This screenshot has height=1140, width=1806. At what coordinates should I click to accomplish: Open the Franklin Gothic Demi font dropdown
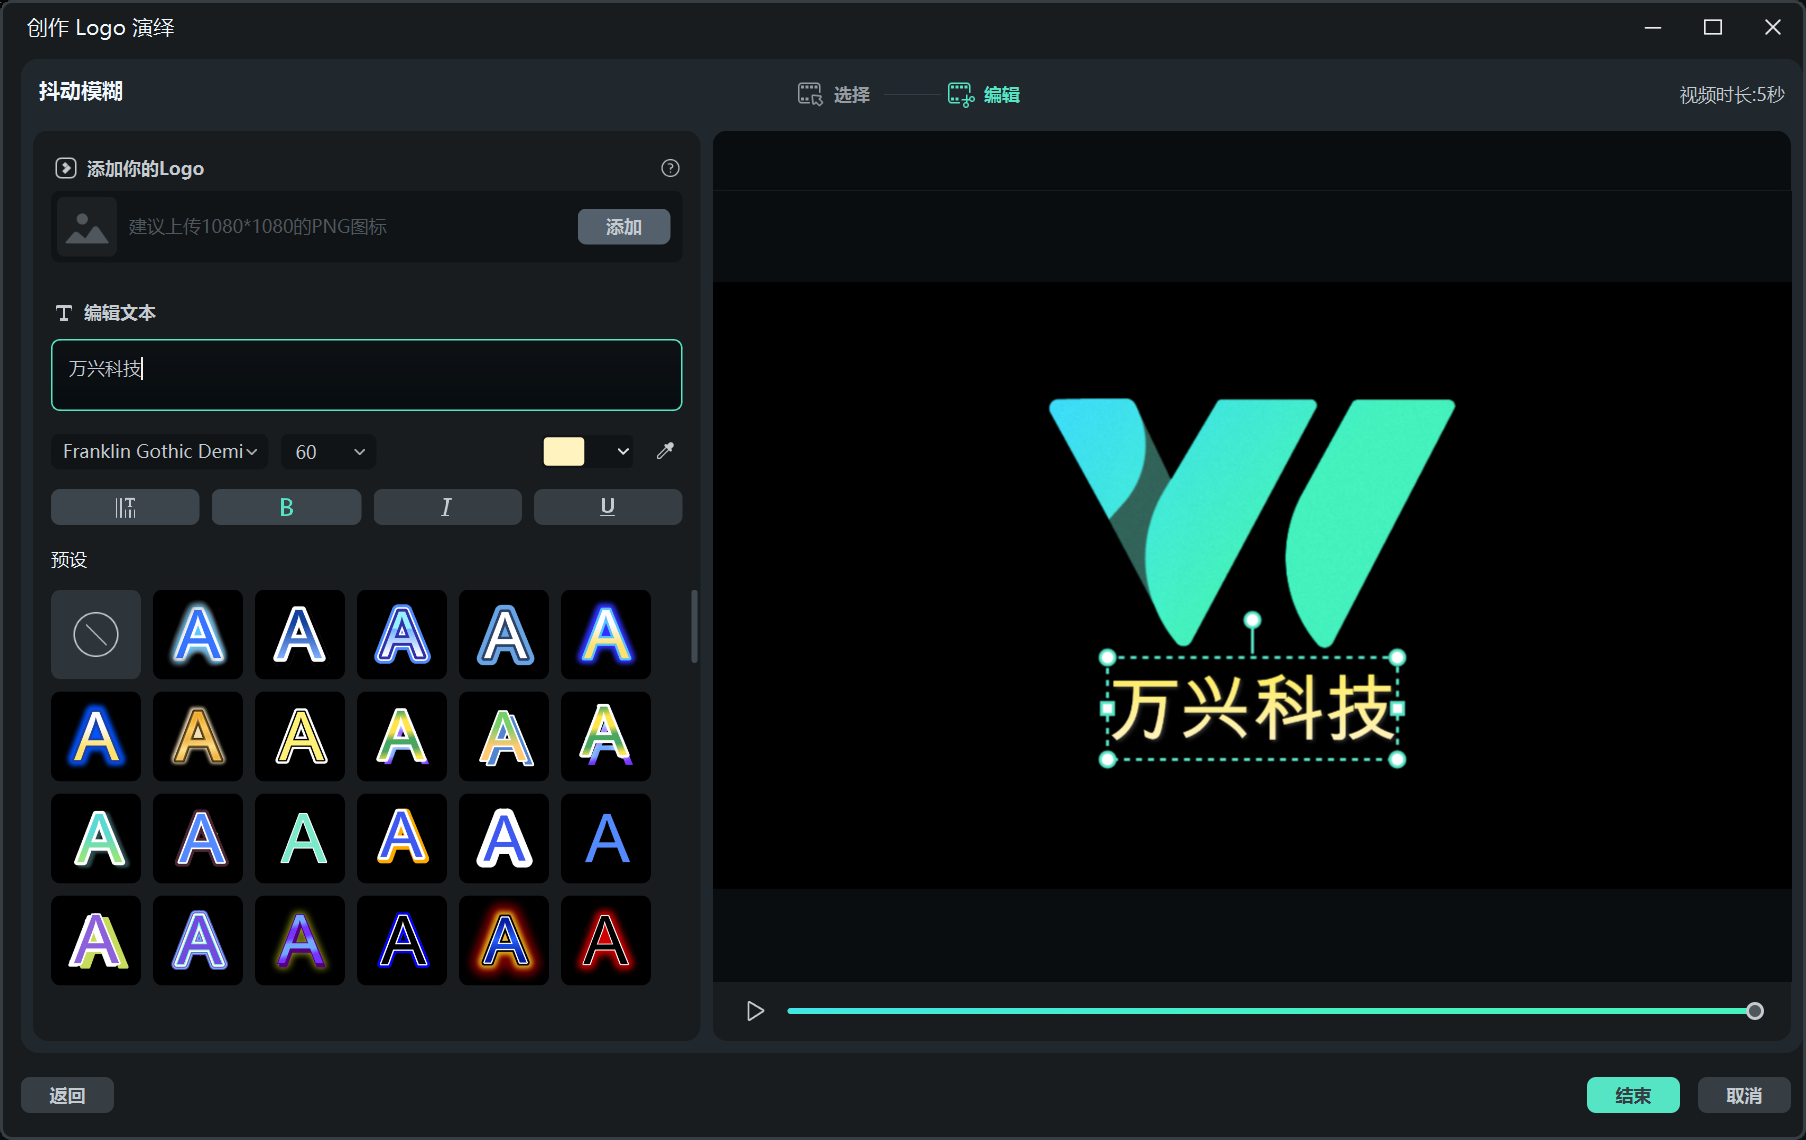click(x=159, y=451)
